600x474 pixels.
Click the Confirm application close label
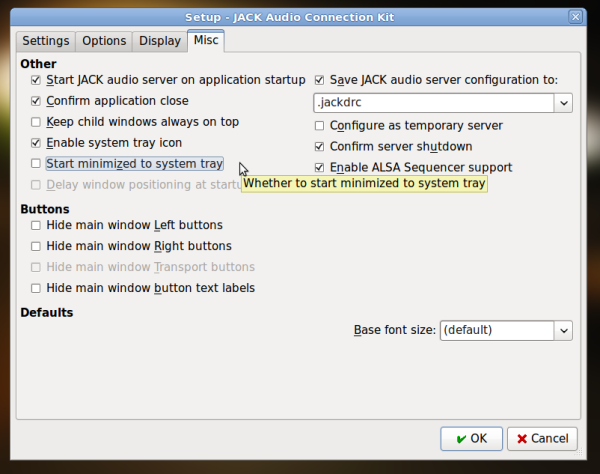117,101
